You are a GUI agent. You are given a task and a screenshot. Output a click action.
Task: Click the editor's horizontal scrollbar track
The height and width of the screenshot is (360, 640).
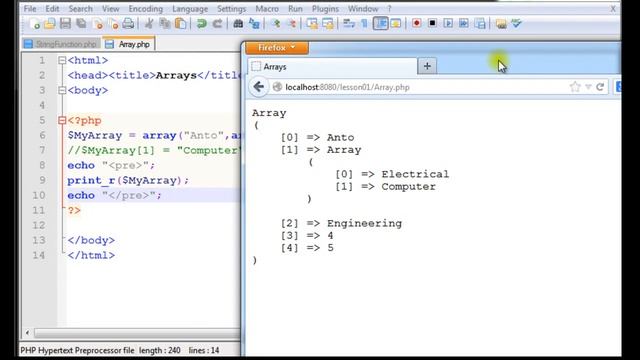pyautogui.click(x=138, y=333)
